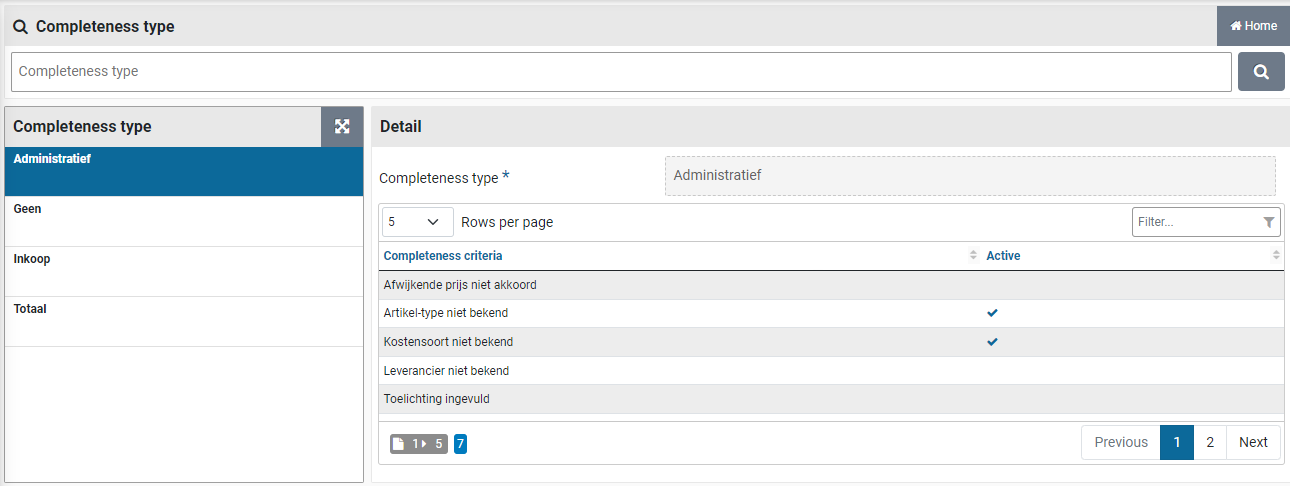Open the Rows per page dropdown
Screen dimensions: 1290x486
click(414, 222)
